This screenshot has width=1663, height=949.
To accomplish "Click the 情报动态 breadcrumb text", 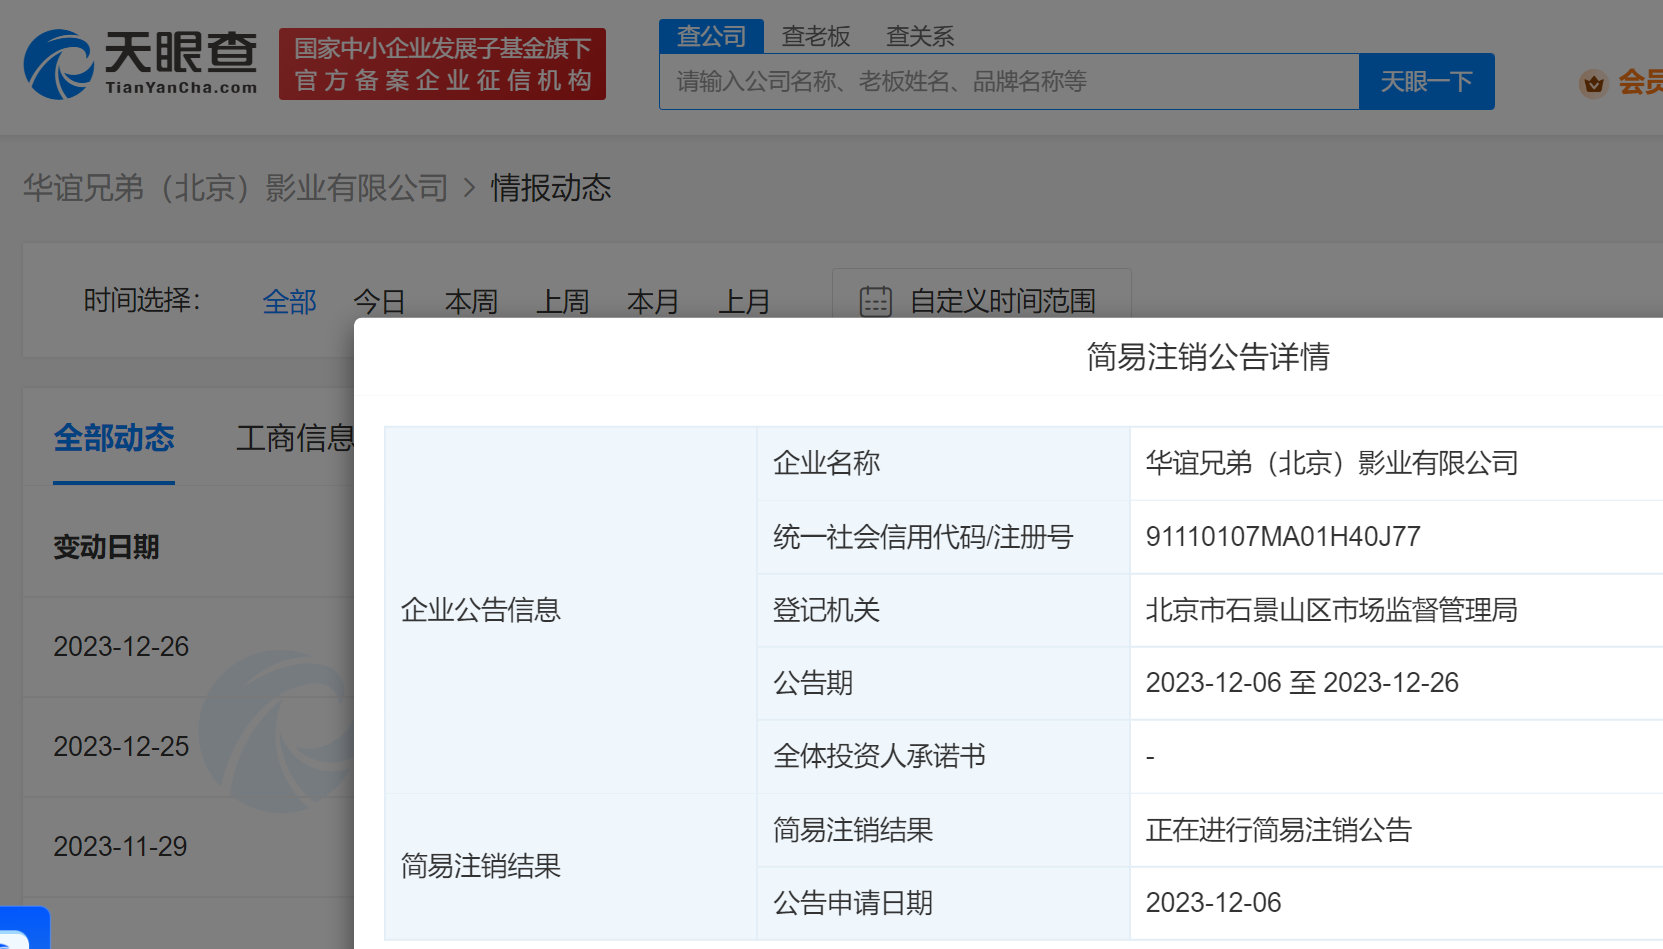I will [551, 188].
